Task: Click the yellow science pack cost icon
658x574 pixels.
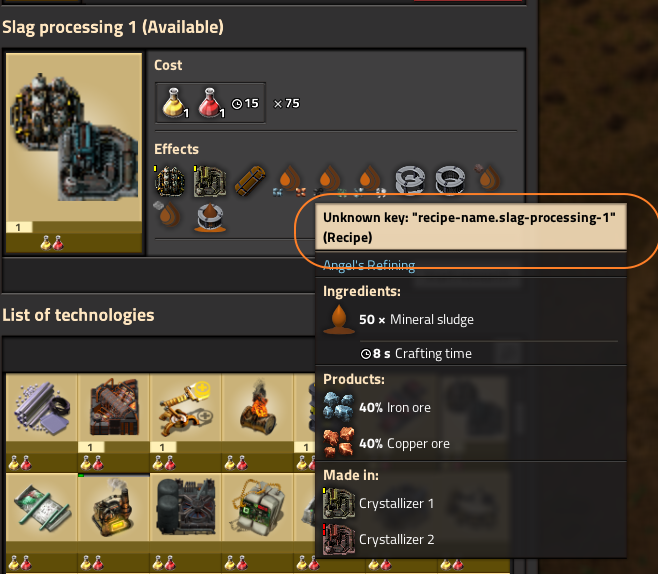Action: (x=174, y=103)
